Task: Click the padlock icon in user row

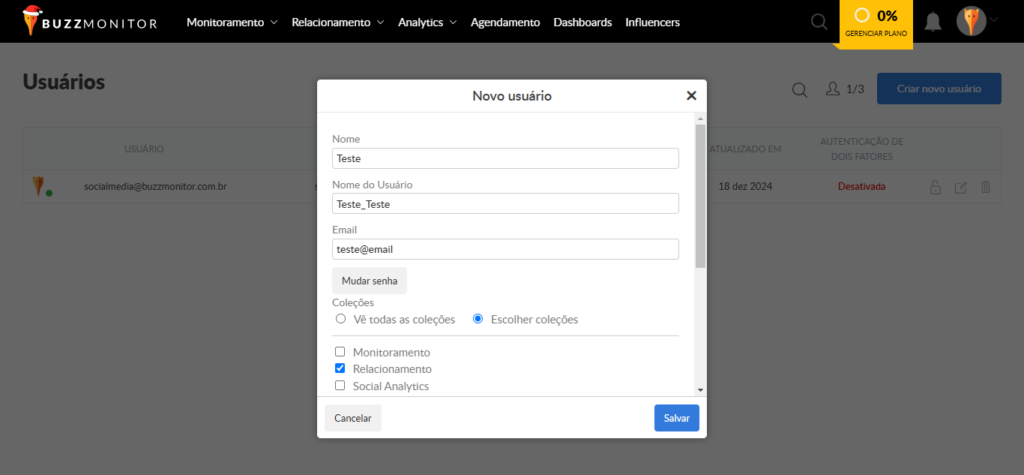Action: pyautogui.click(x=935, y=187)
